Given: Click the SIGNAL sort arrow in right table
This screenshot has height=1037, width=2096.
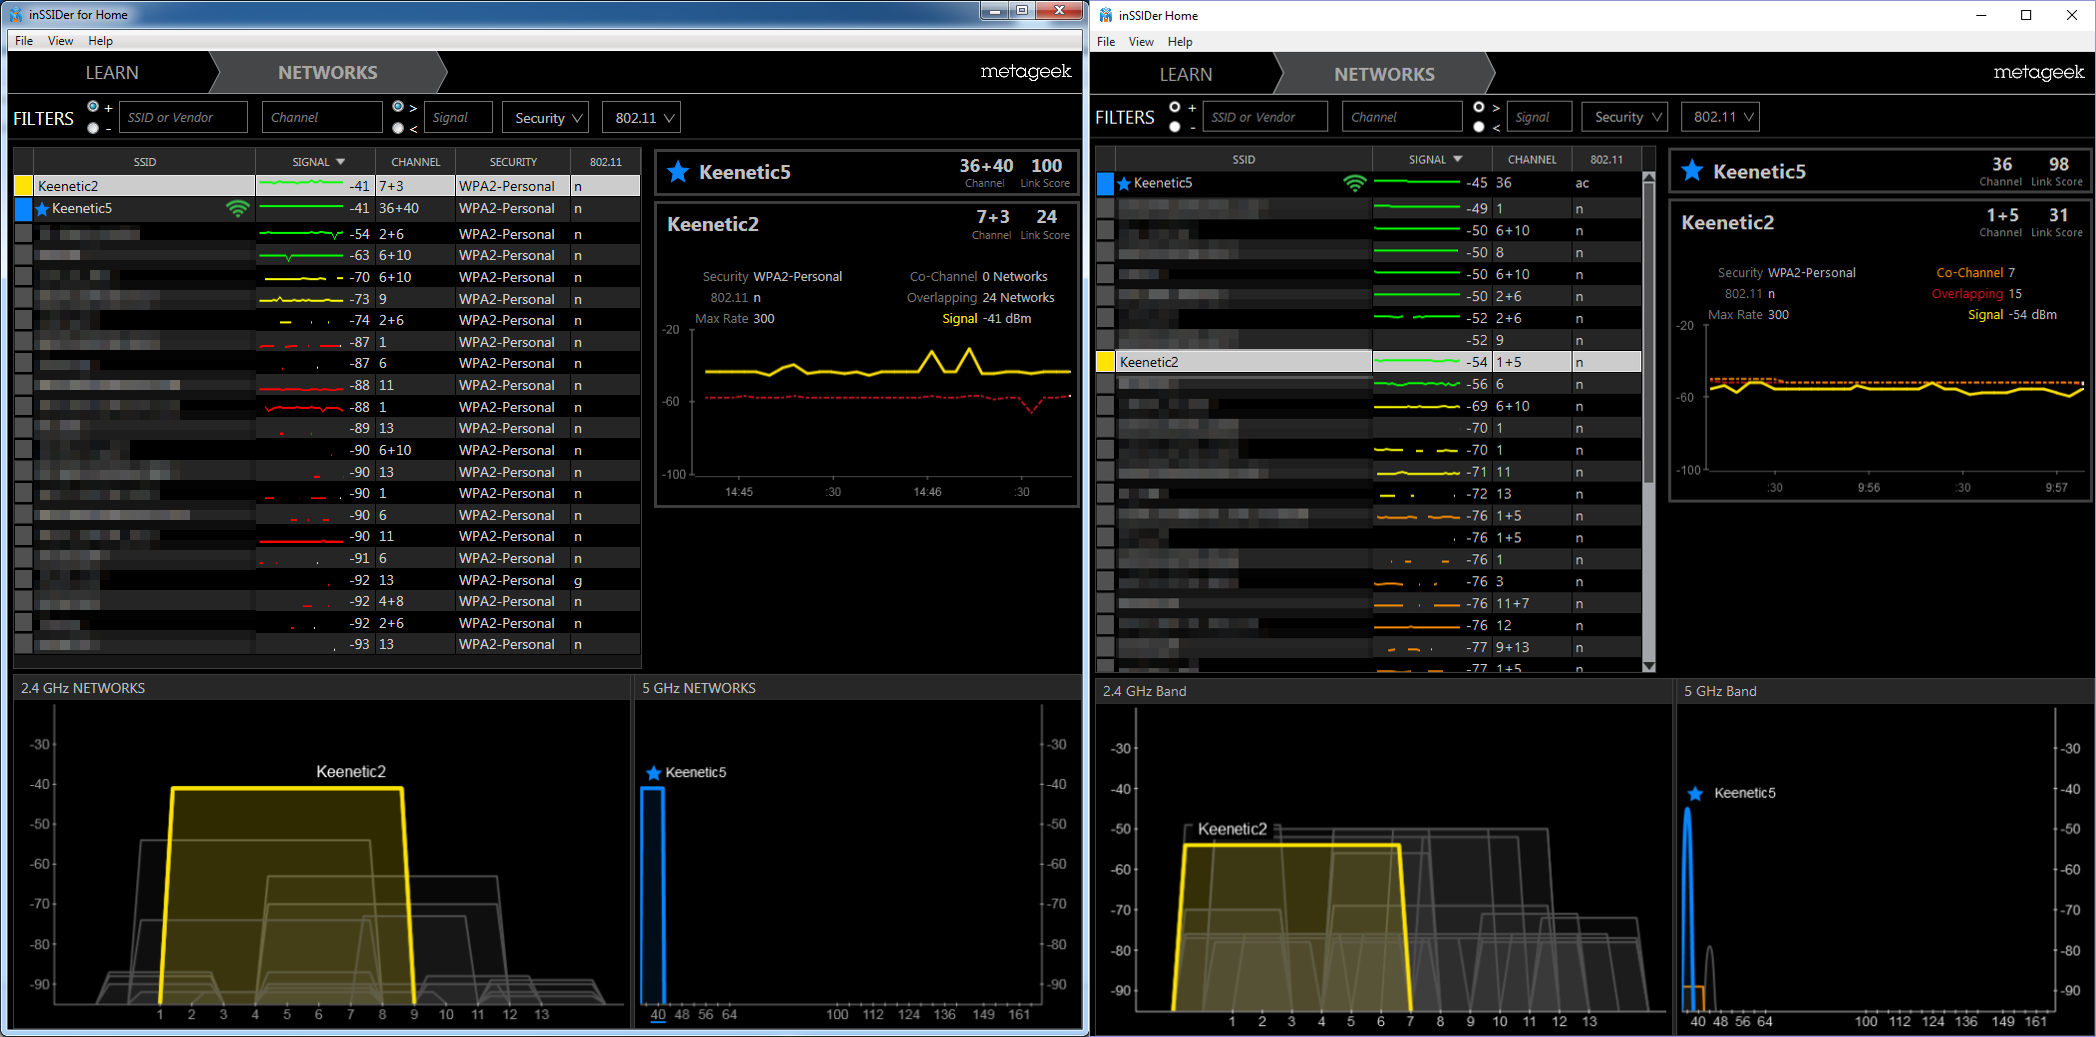Looking at the screenshot, I should point(1457,159).
